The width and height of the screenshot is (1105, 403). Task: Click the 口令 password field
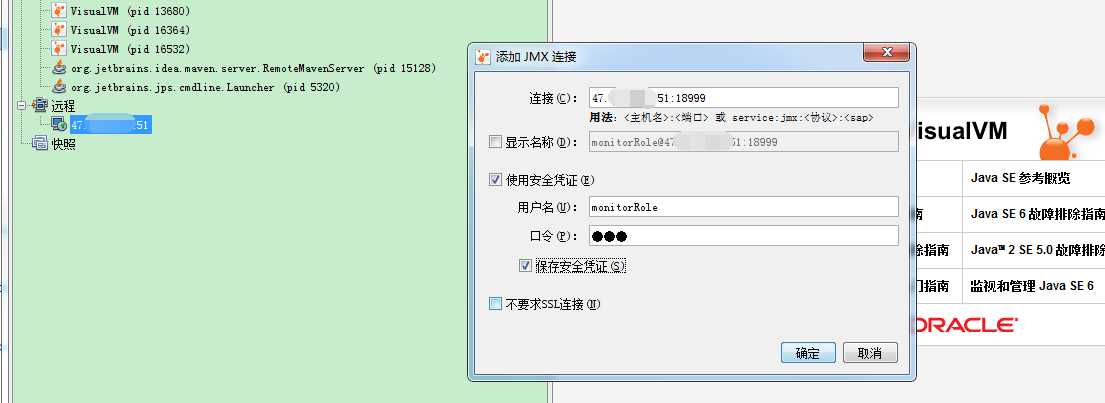(x=743, y=235)
